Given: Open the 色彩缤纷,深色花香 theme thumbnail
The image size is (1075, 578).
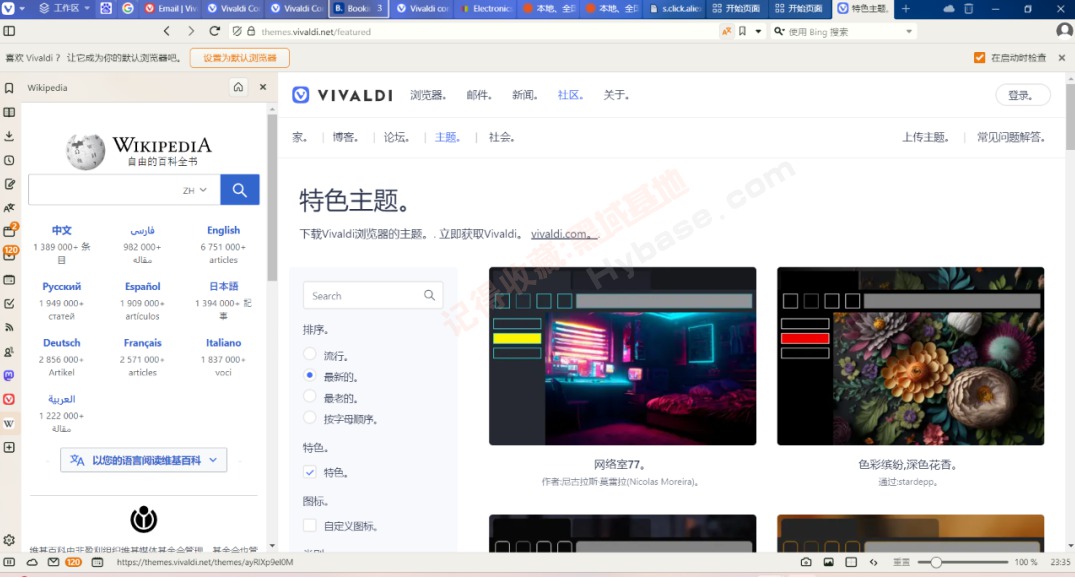Looking at the screenshot, I should click(x=910, y=356).
